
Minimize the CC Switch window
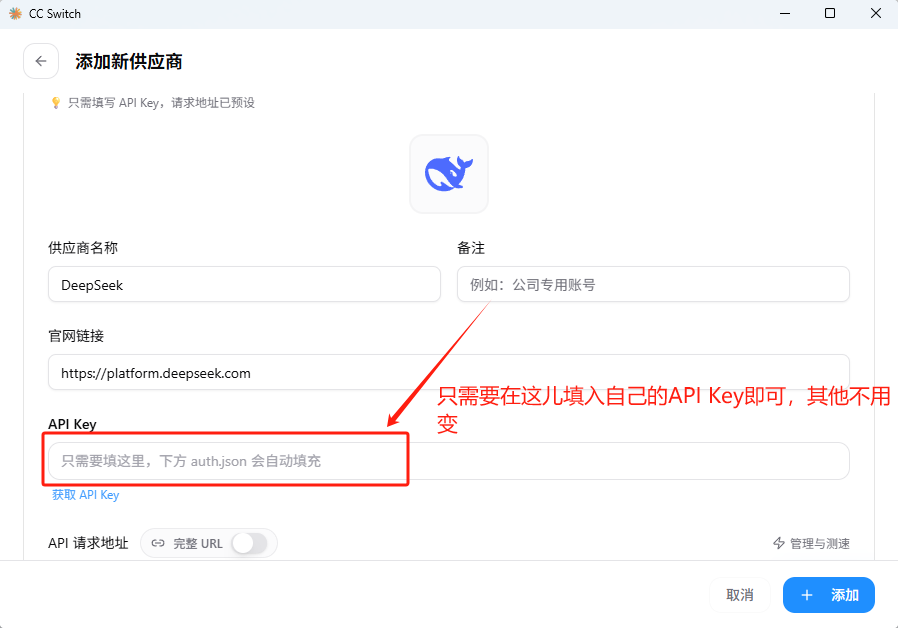click(x=785, y=14)
